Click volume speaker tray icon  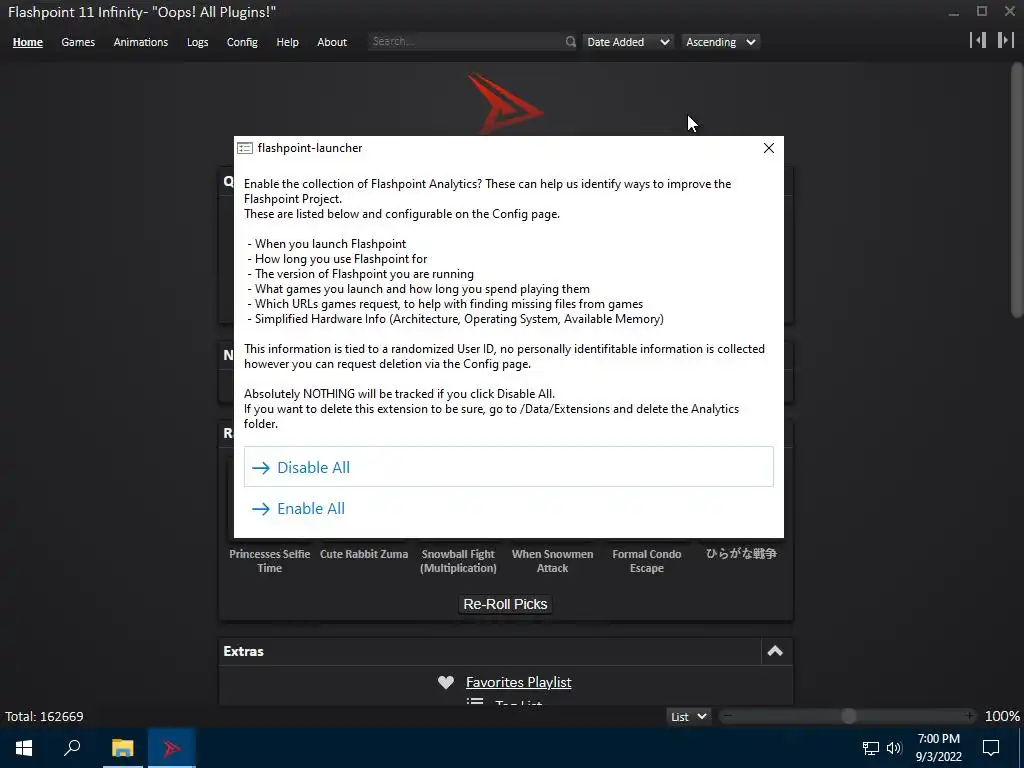(894, 748)
